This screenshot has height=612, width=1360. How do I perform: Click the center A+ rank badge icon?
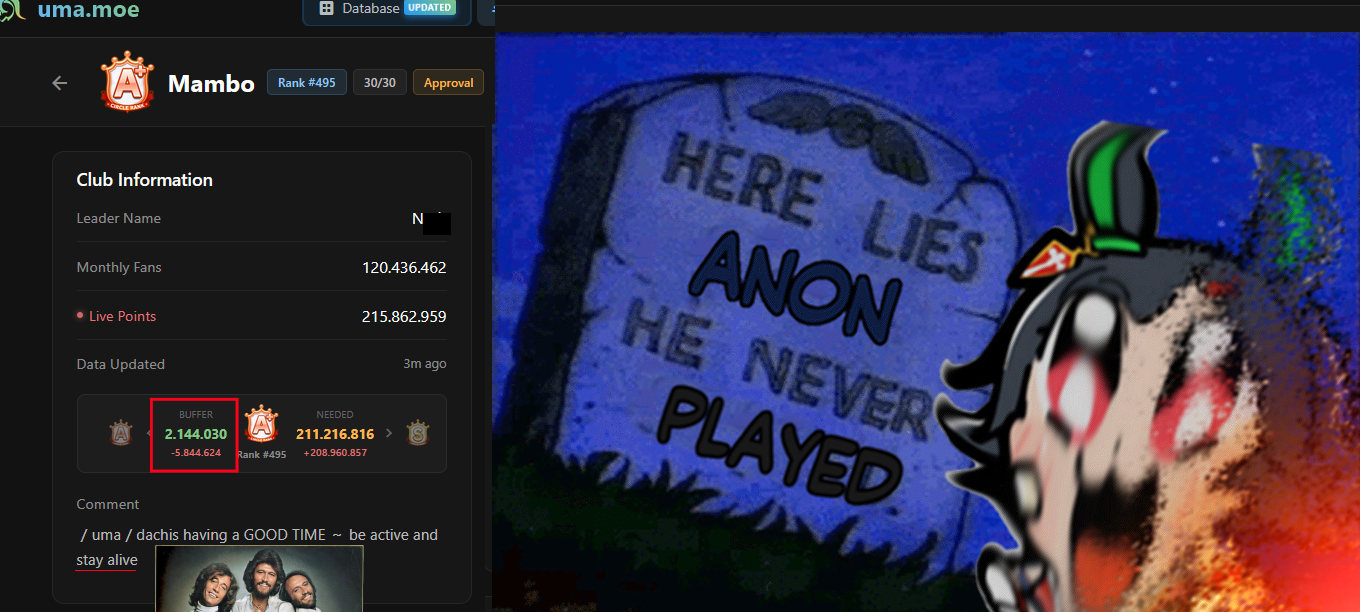tap(262, 426)
